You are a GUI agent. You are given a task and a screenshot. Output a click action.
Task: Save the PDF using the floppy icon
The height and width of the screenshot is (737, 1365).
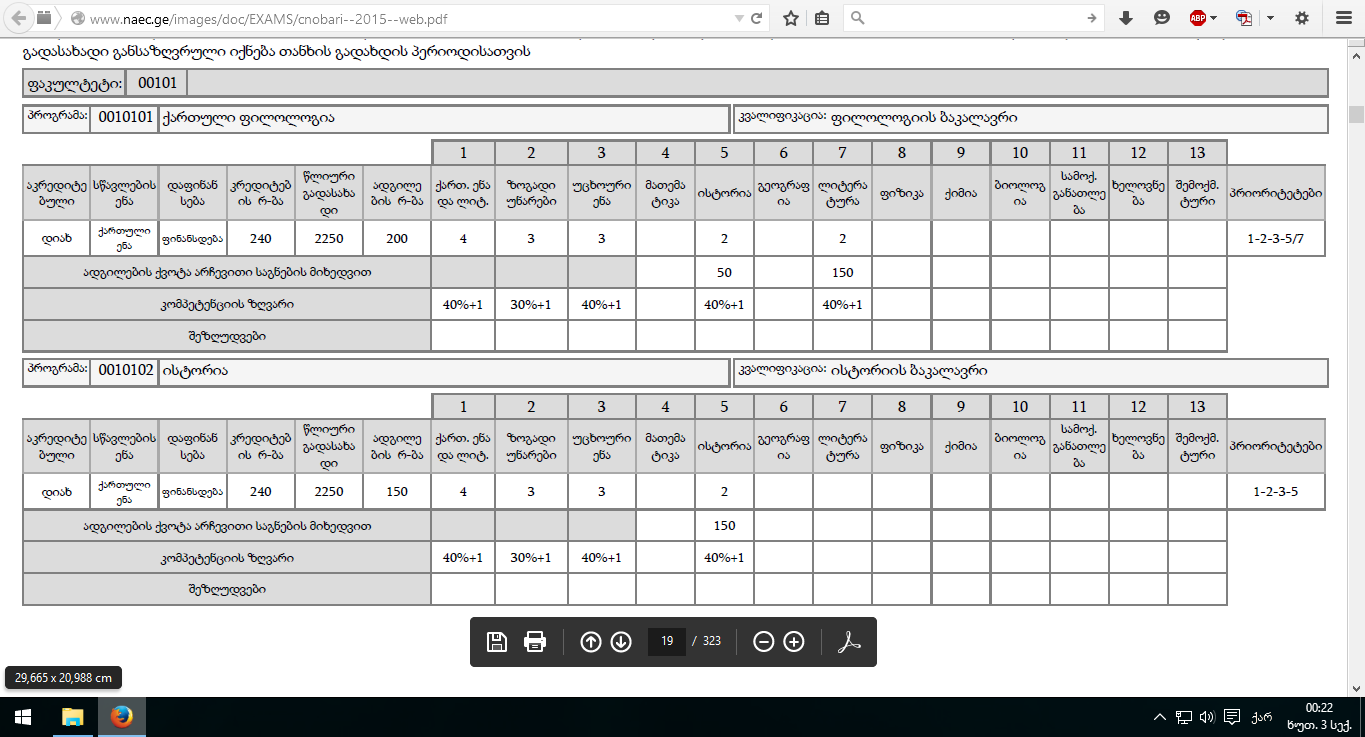[x=496, y=642]
